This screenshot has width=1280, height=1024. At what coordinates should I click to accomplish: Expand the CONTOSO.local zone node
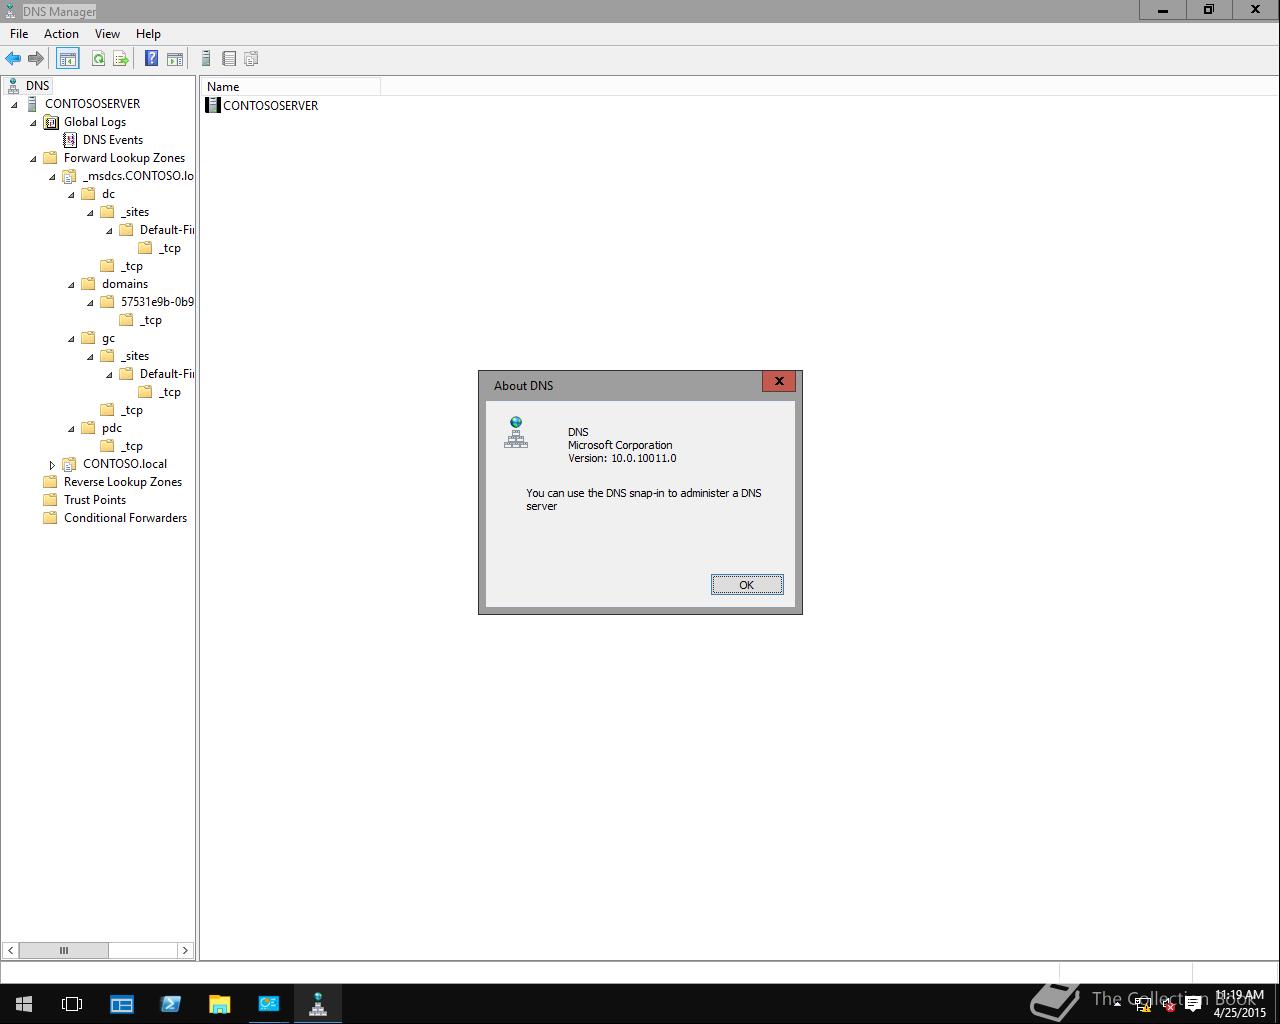tap(52, 464)
